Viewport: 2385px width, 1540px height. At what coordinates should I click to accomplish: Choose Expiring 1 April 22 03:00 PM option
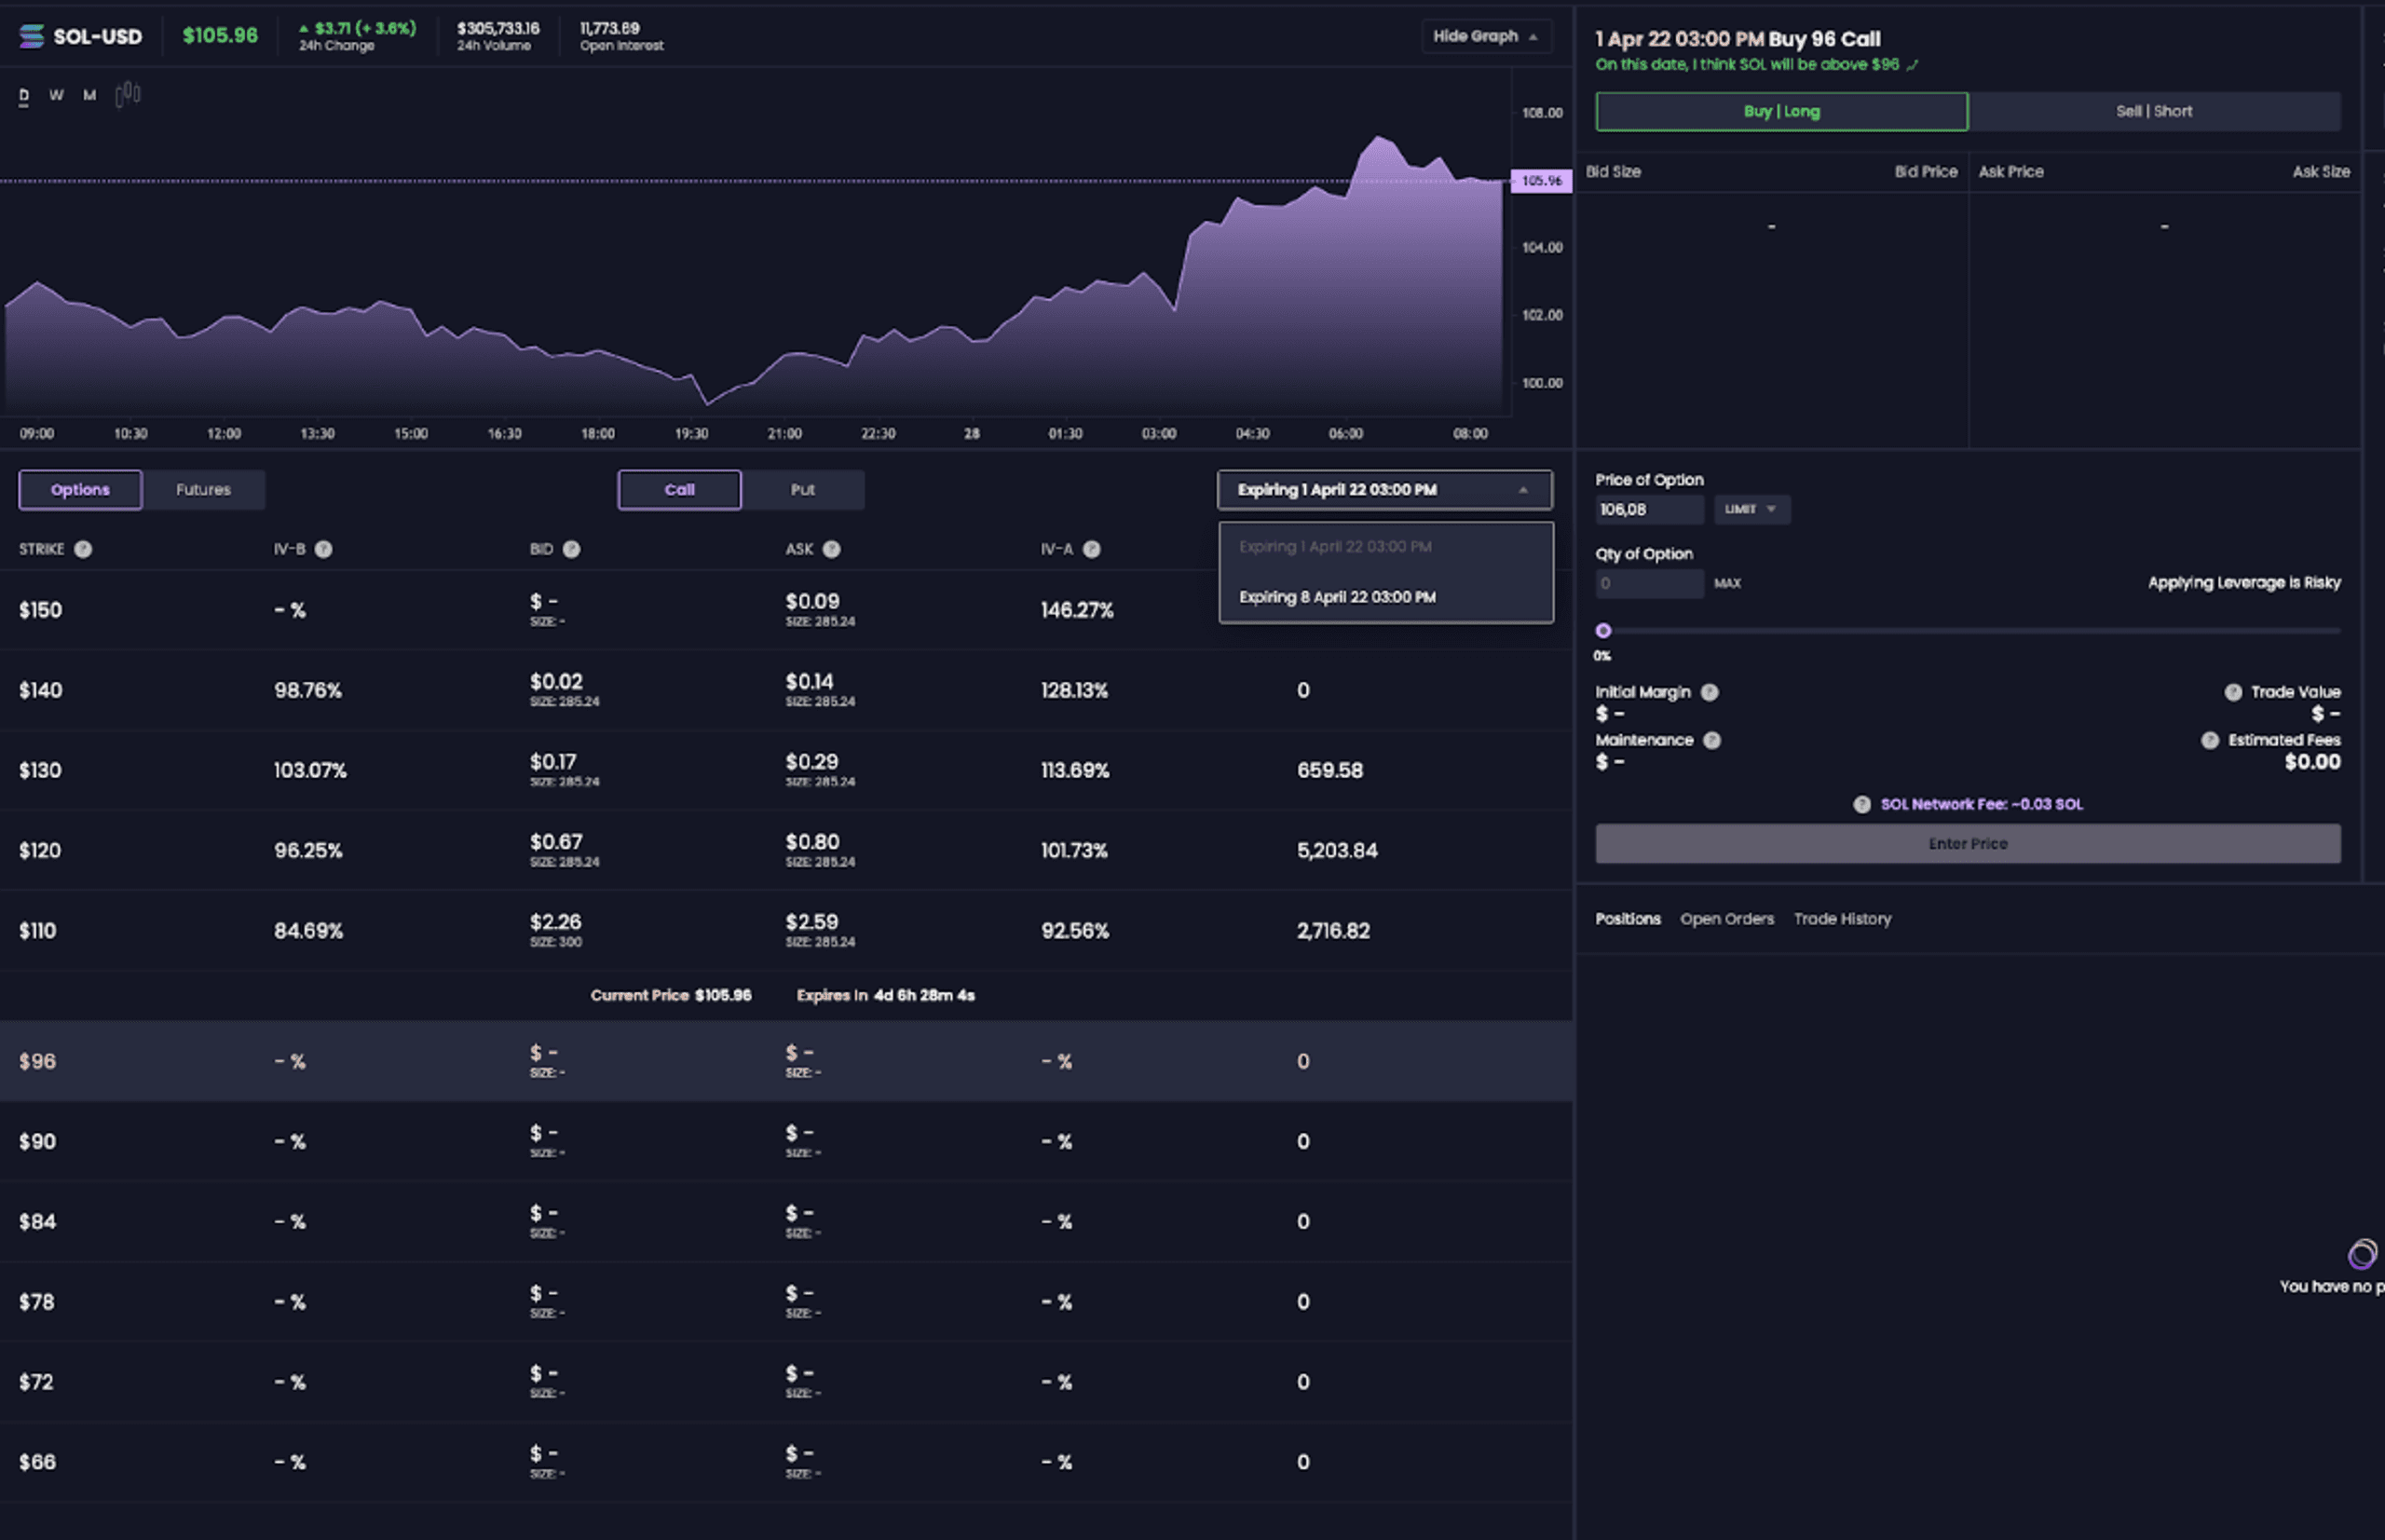(x=1385, y=547)
